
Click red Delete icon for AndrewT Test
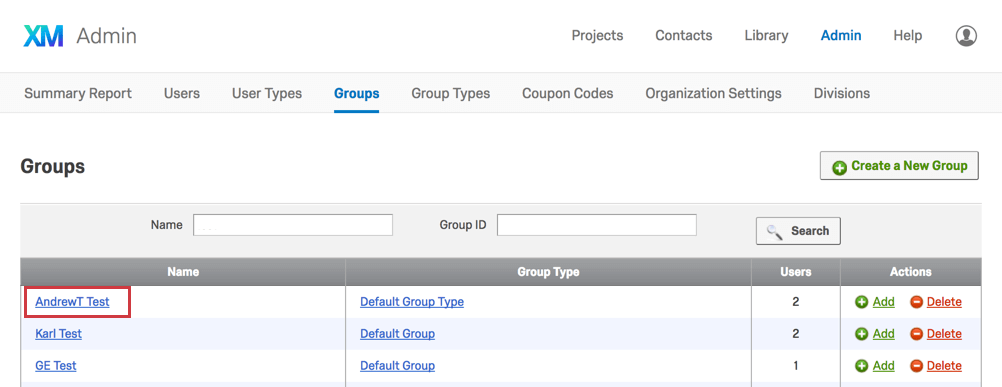pos(916,302)
